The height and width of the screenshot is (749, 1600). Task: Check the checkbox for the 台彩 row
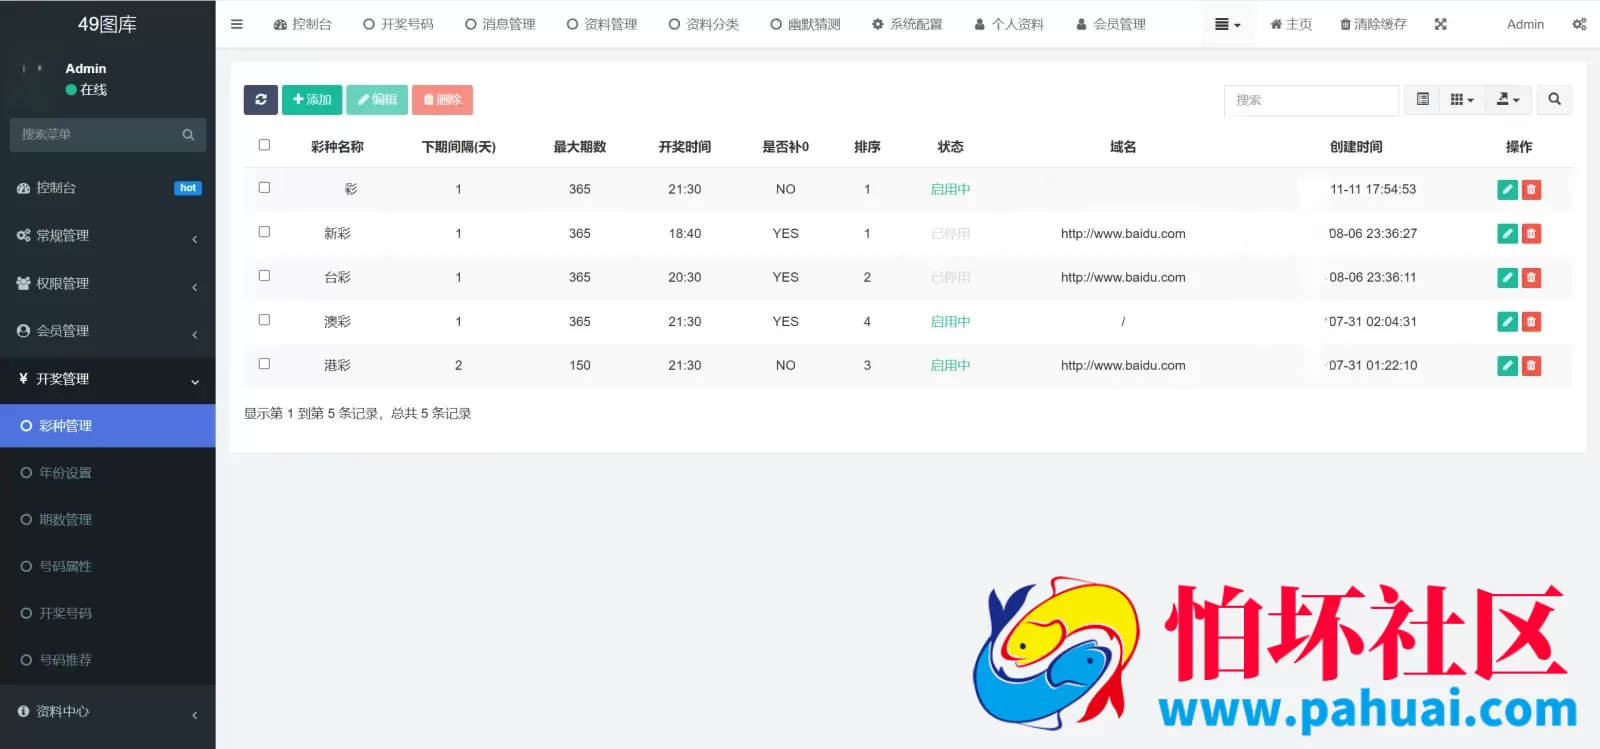[264, 275]
